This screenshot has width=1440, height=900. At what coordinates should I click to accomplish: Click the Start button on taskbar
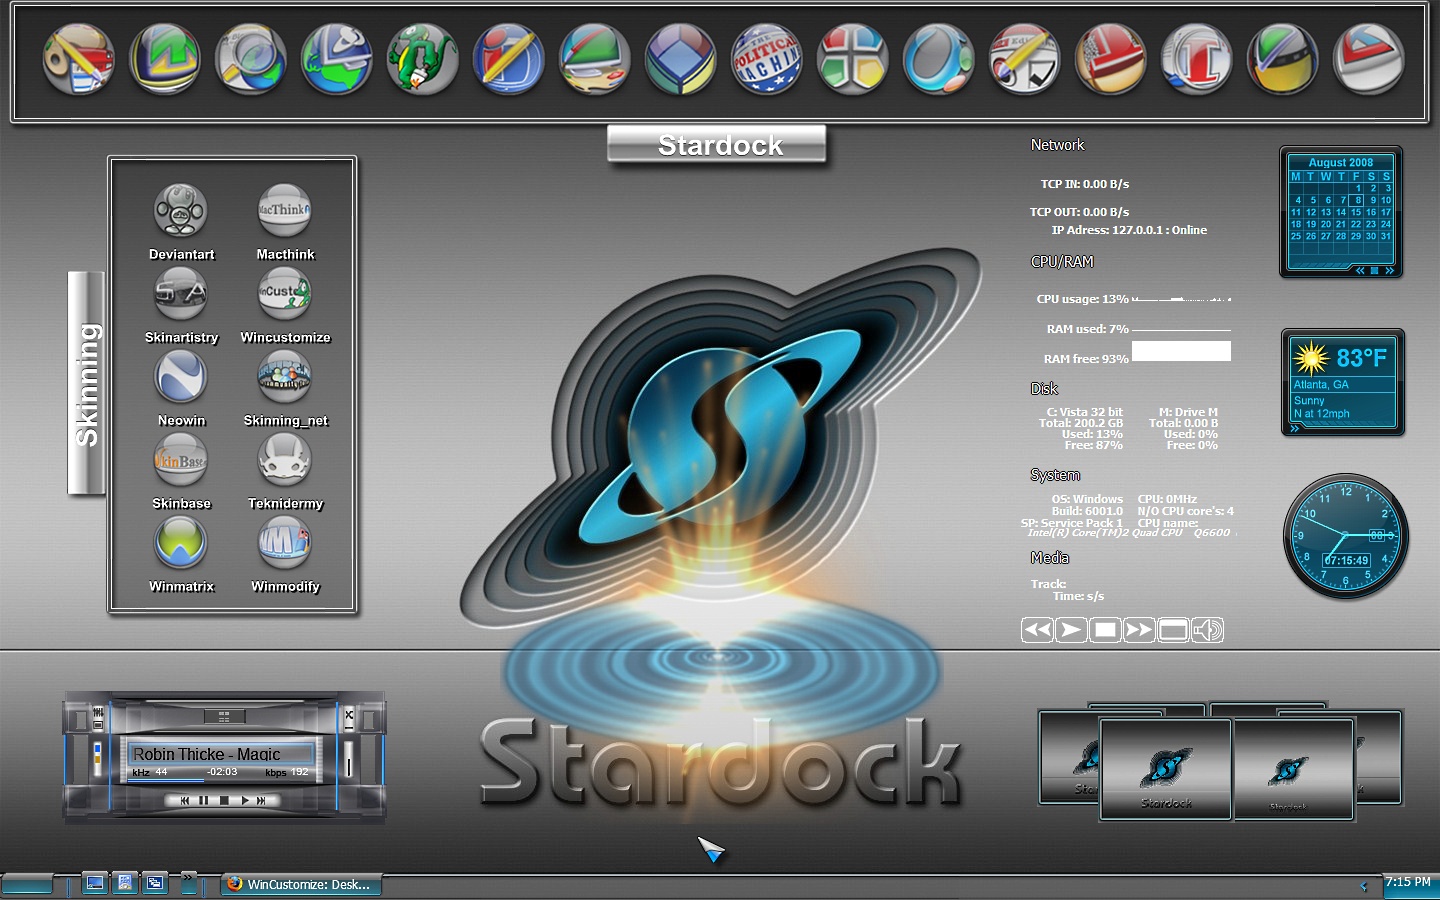[27, 884]
